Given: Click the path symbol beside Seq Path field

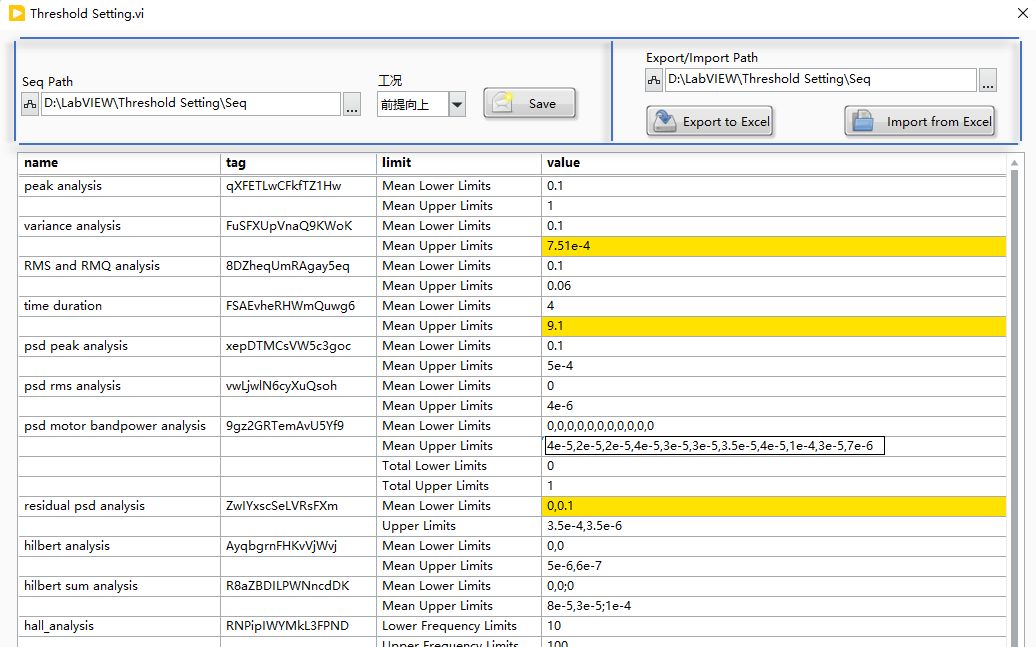Looking at the screenshot, I should click(28, 103).
